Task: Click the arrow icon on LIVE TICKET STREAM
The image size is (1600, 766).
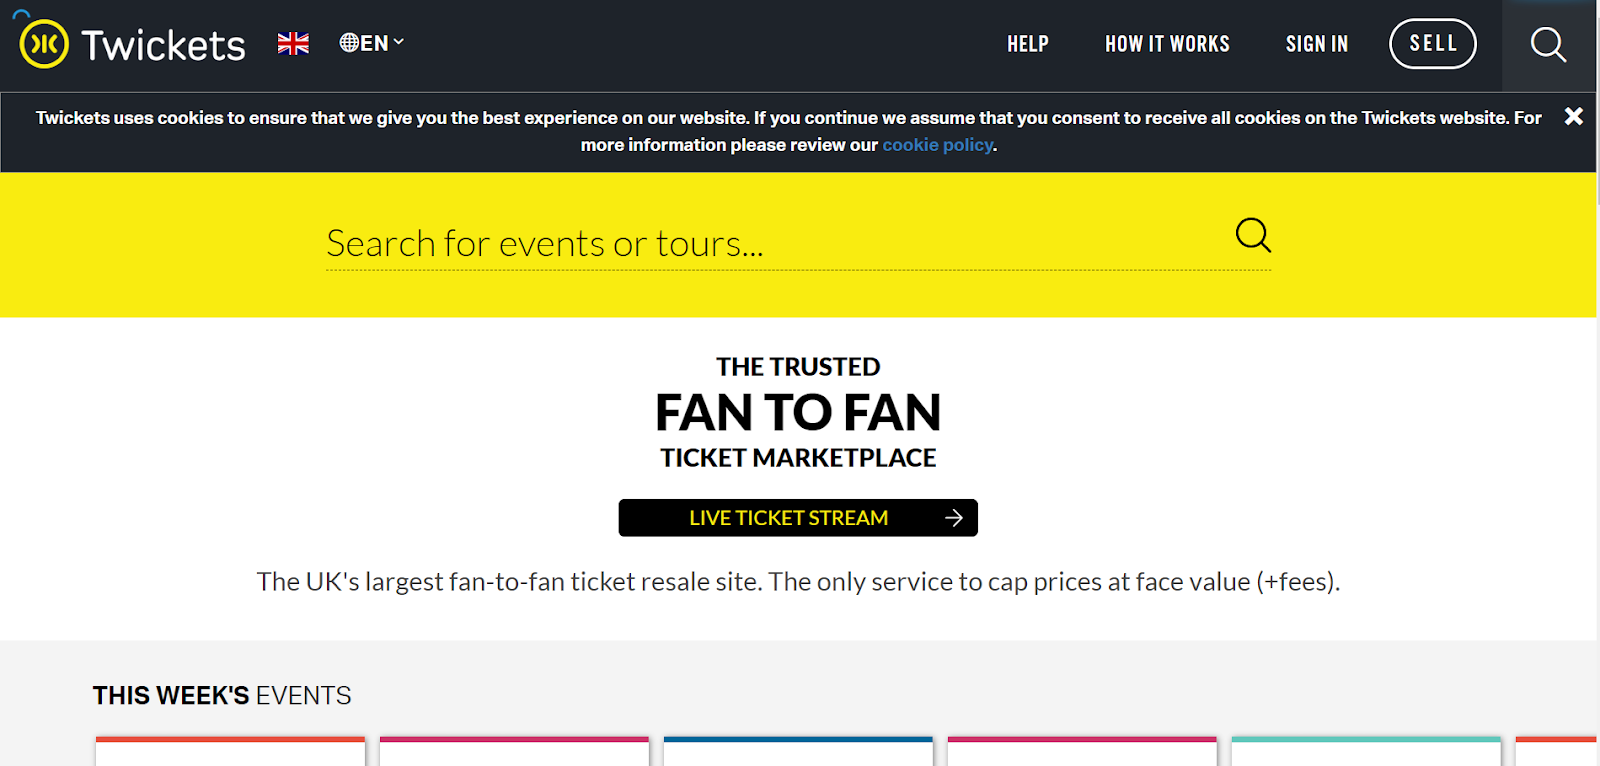Action: [x=954, y=518]
